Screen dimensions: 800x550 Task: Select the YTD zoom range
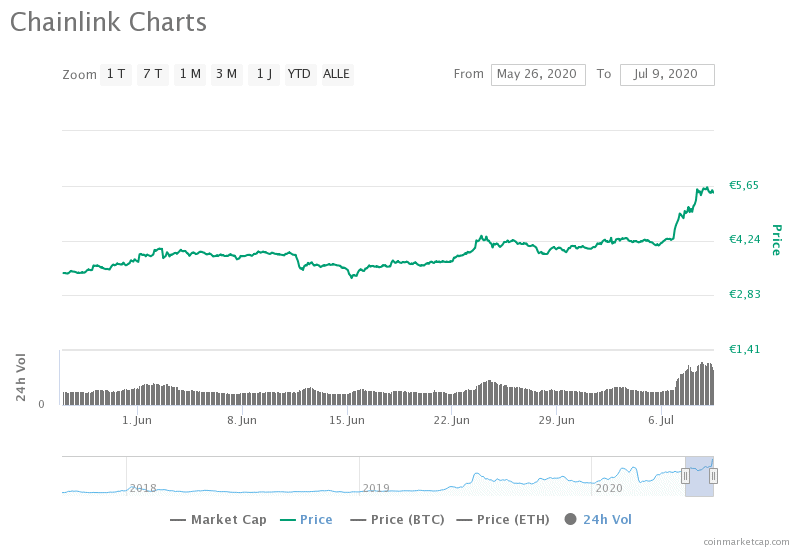299,74
